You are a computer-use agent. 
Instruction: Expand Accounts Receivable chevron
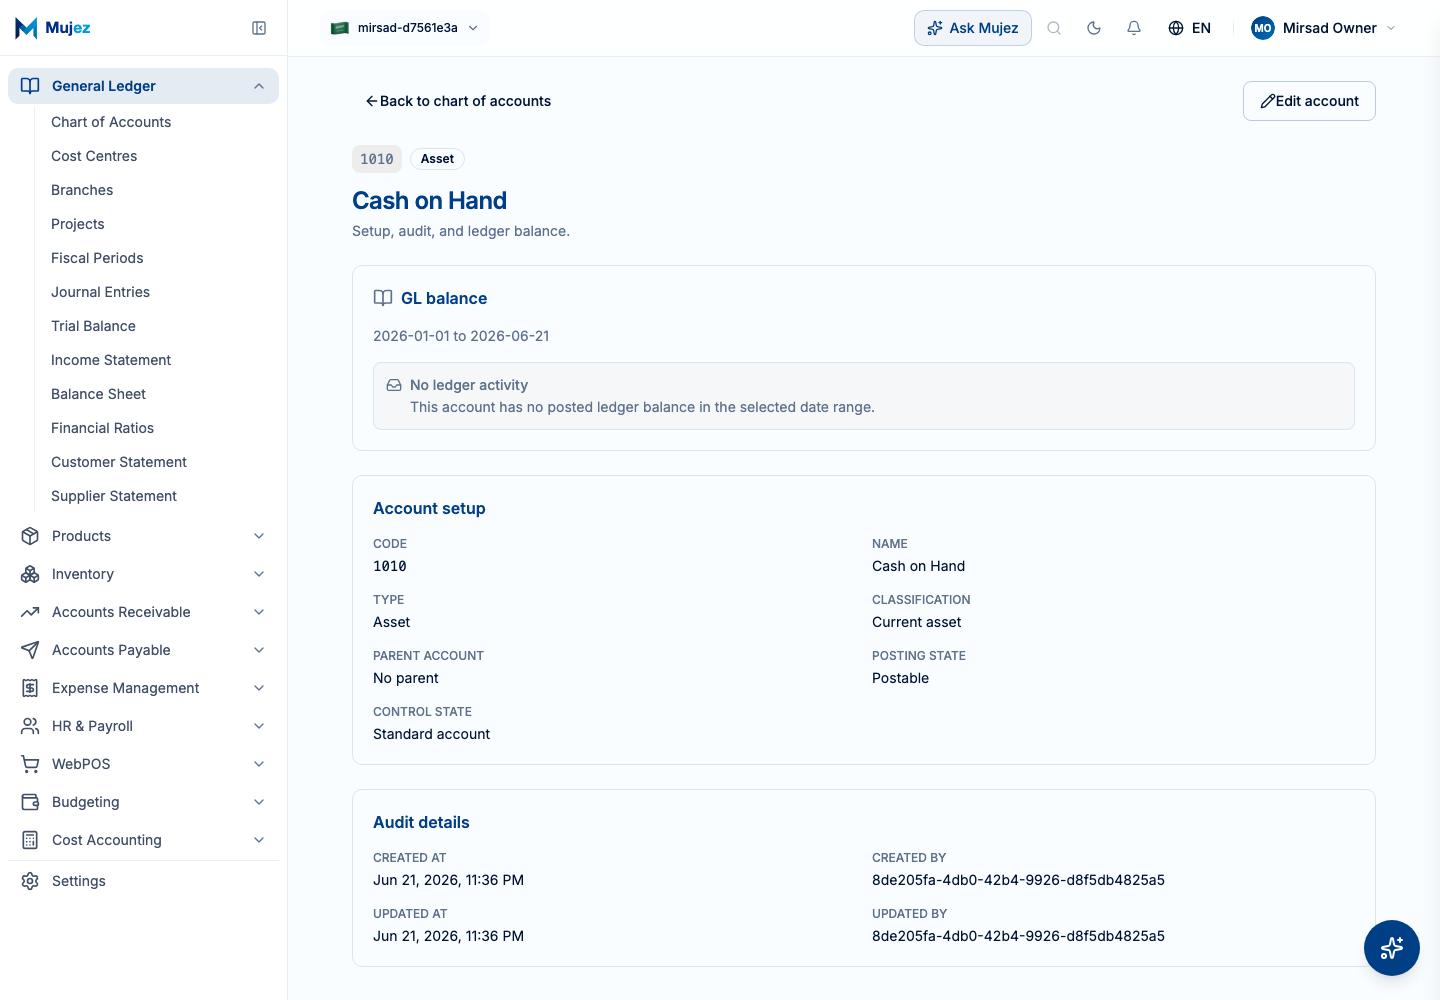259,612
